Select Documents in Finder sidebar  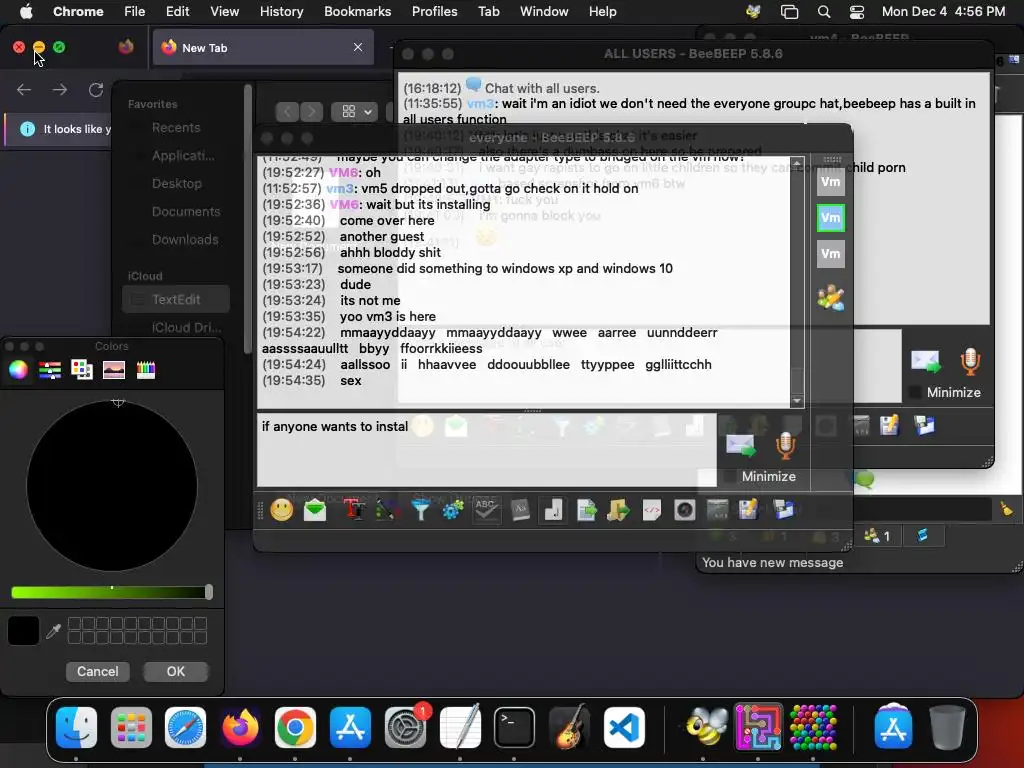click(185, 212)
